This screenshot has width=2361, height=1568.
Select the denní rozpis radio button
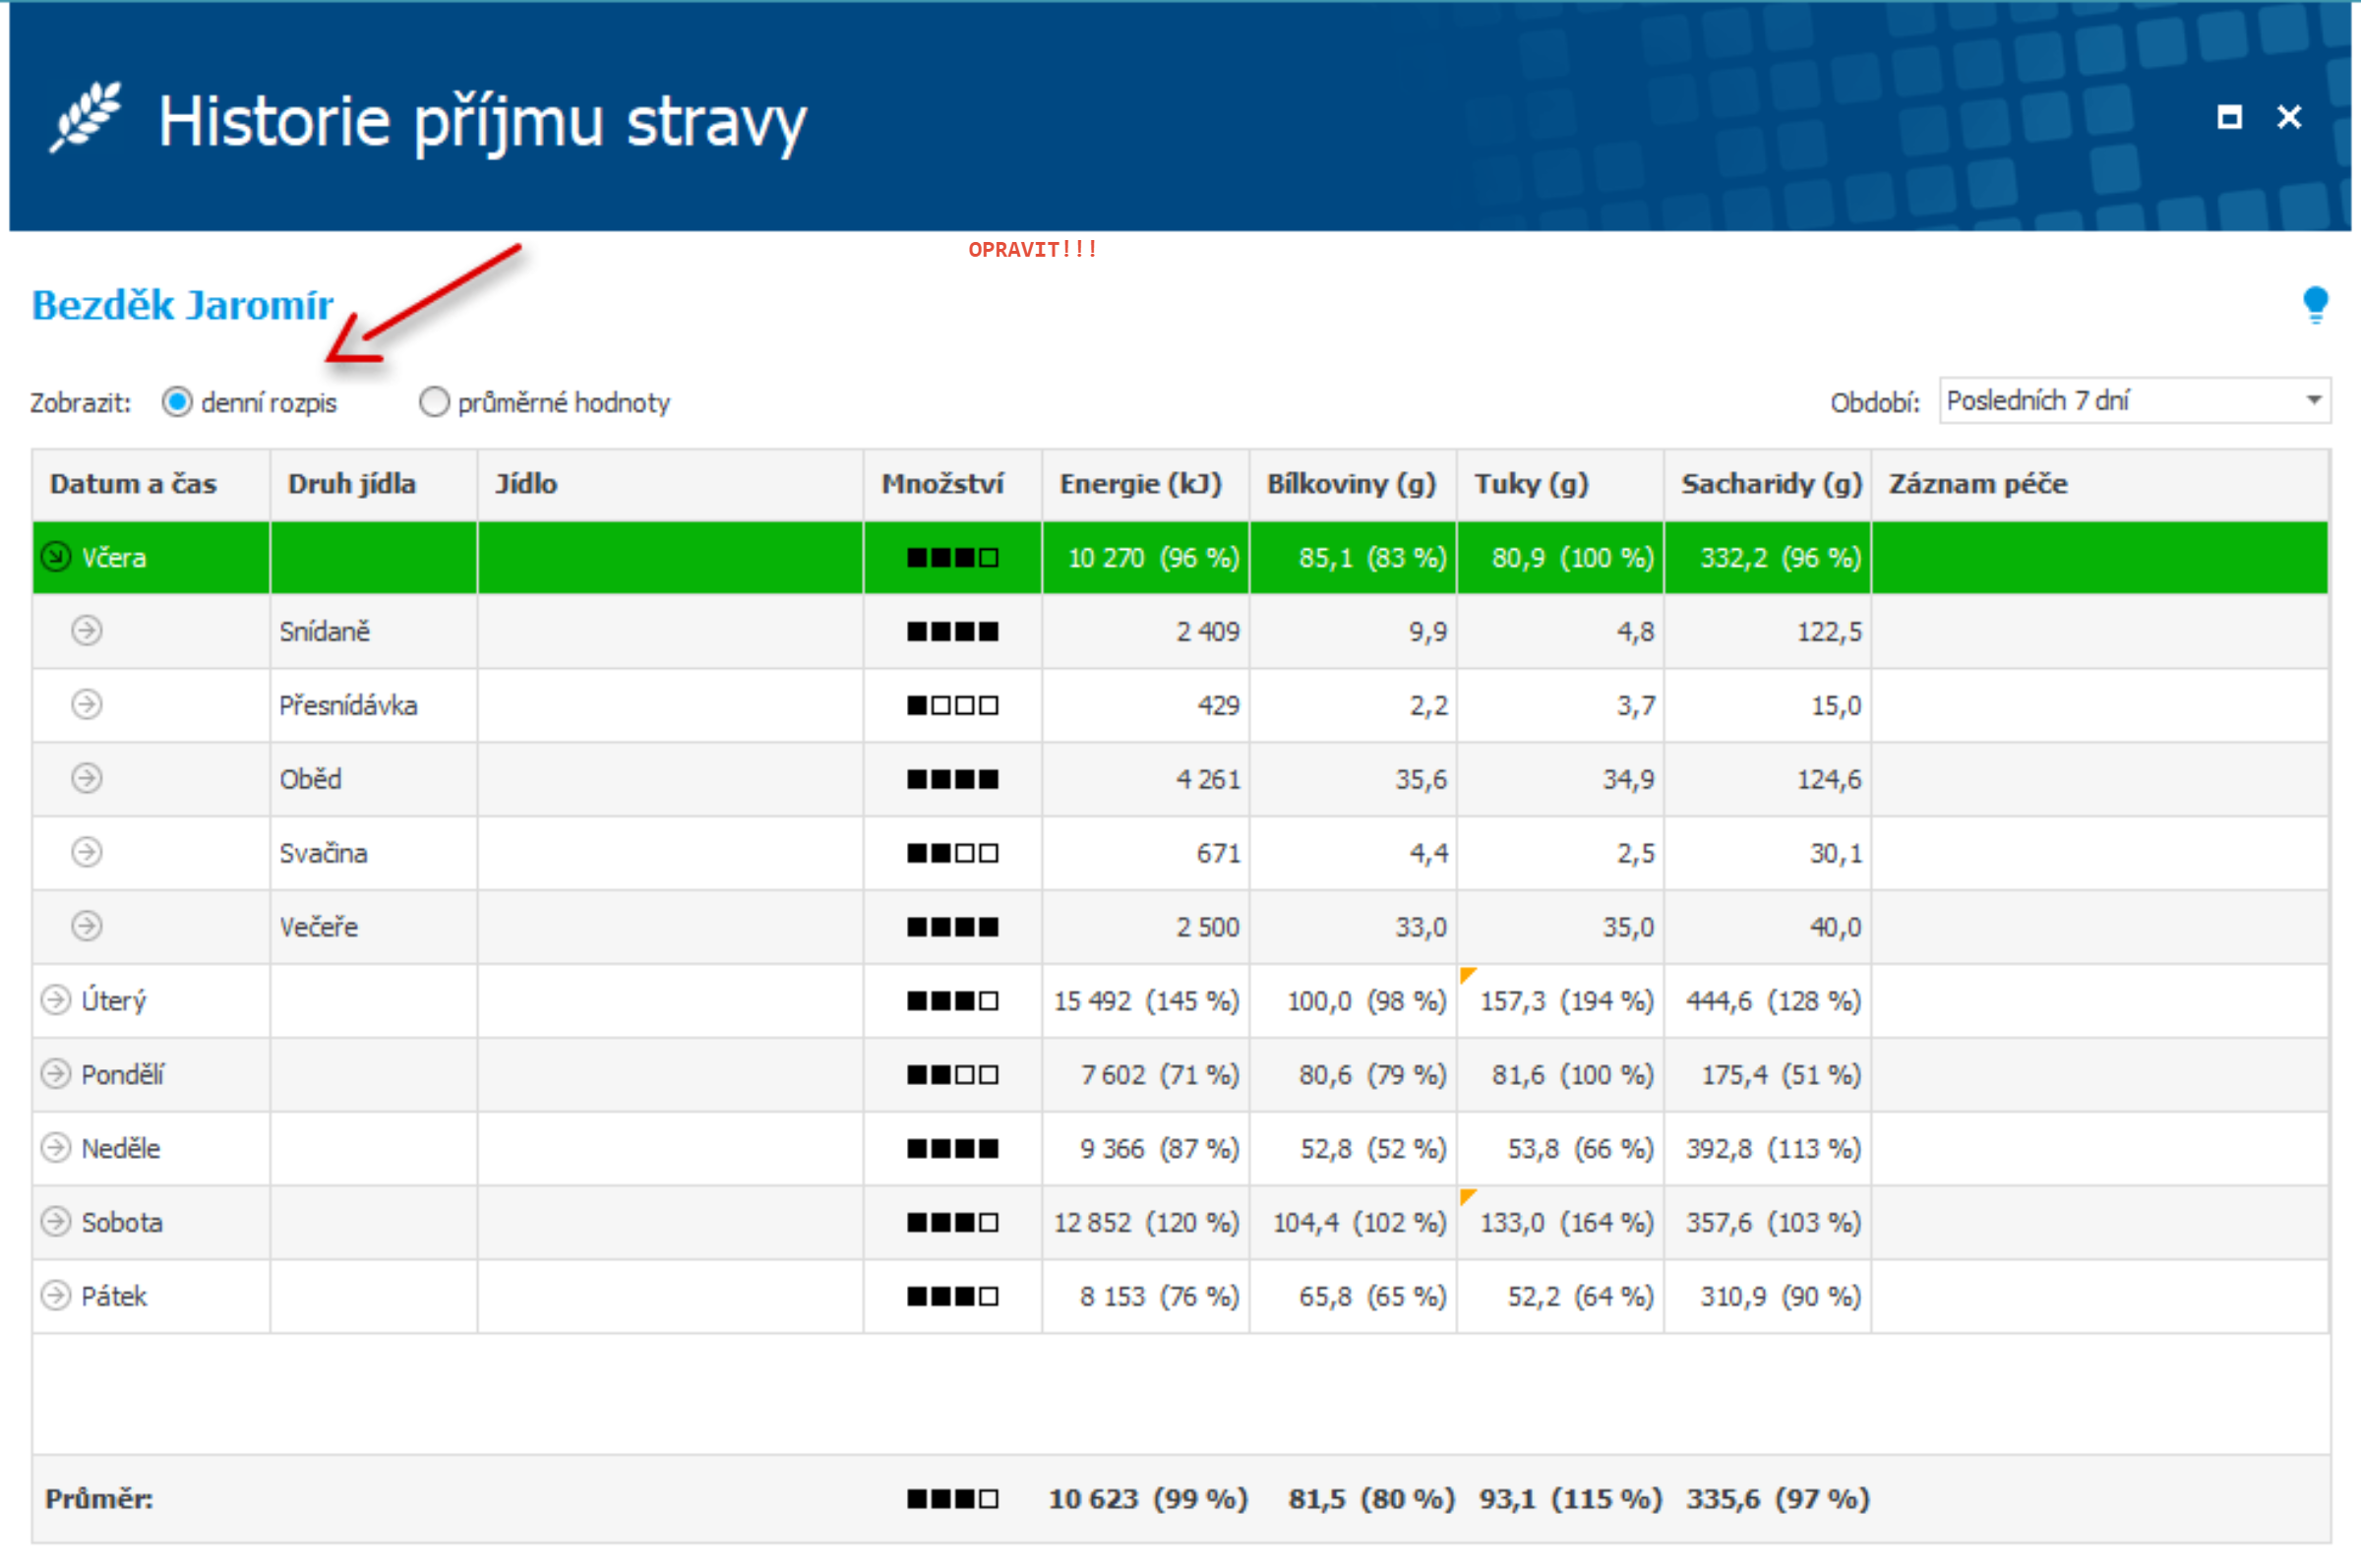[177, 402]
